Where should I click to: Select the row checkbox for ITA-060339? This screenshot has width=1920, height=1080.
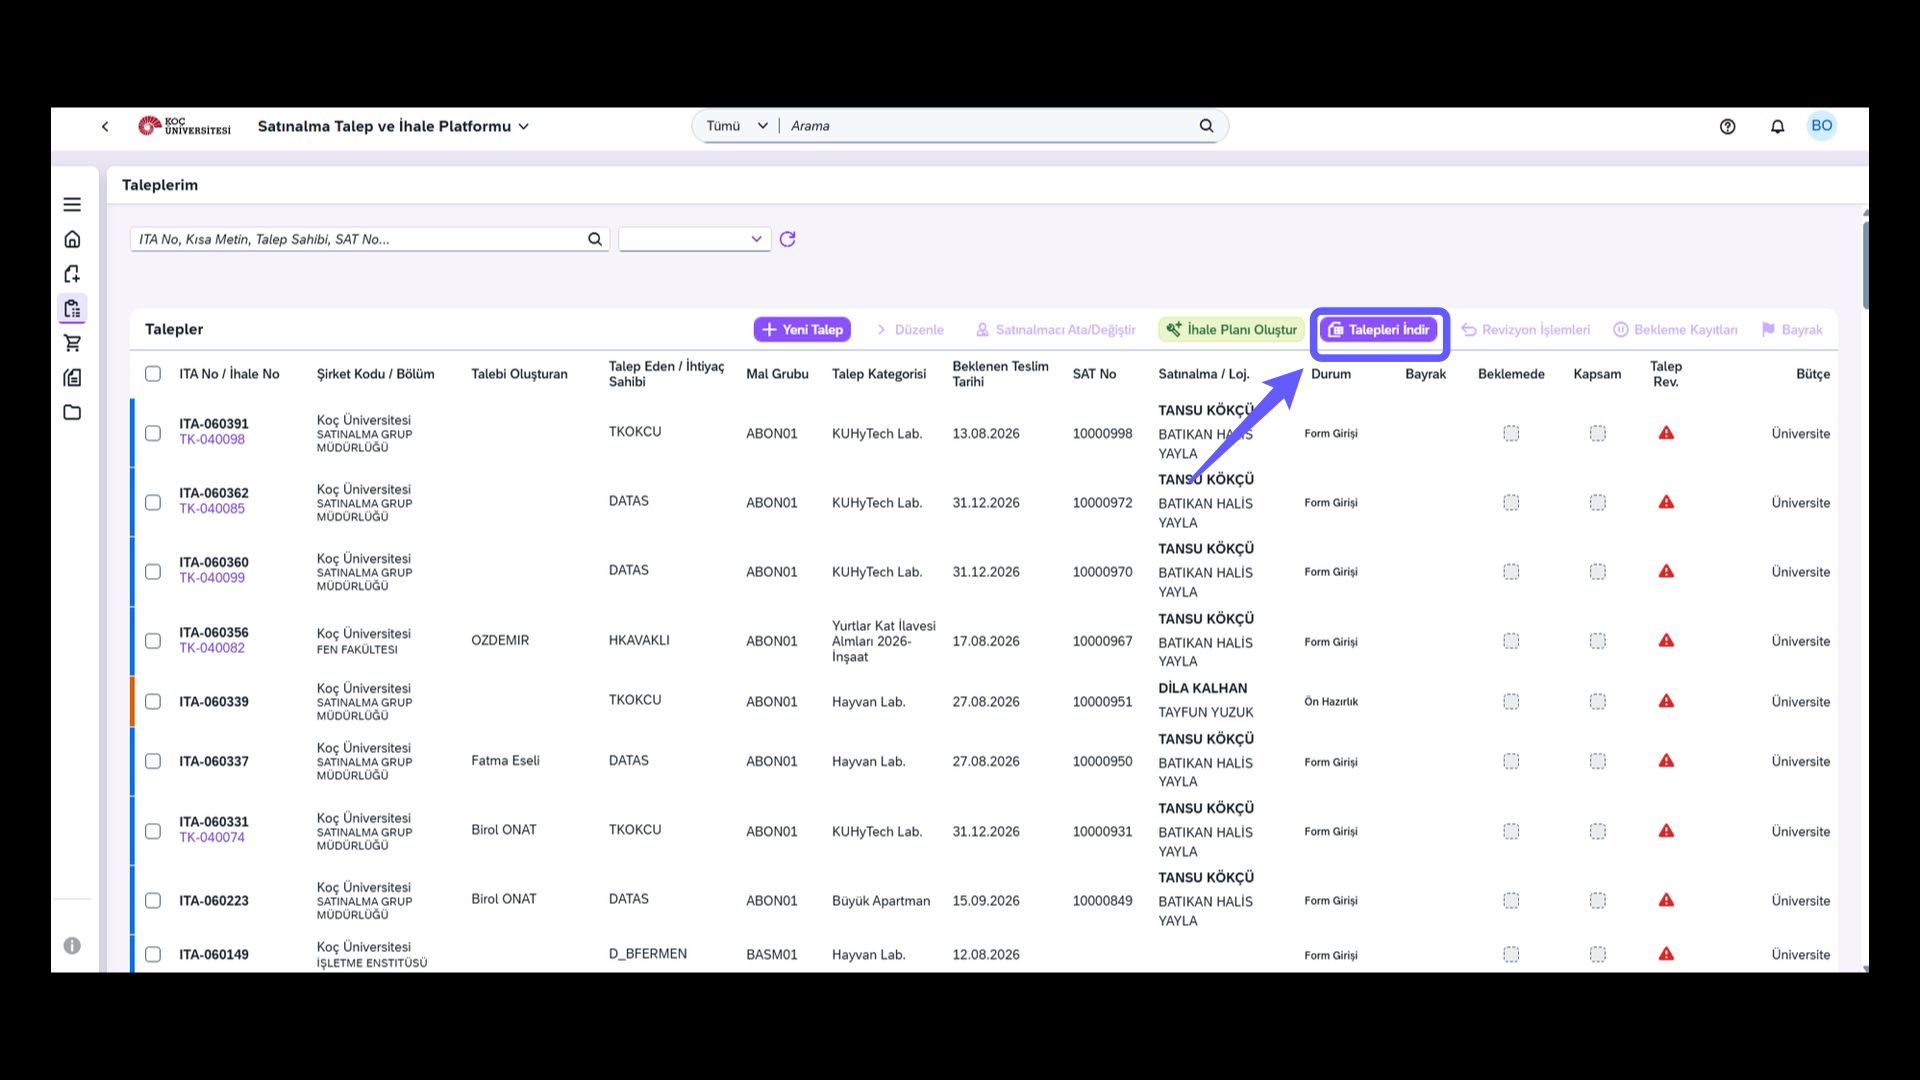pyautogui.click(x=153, y=701)
